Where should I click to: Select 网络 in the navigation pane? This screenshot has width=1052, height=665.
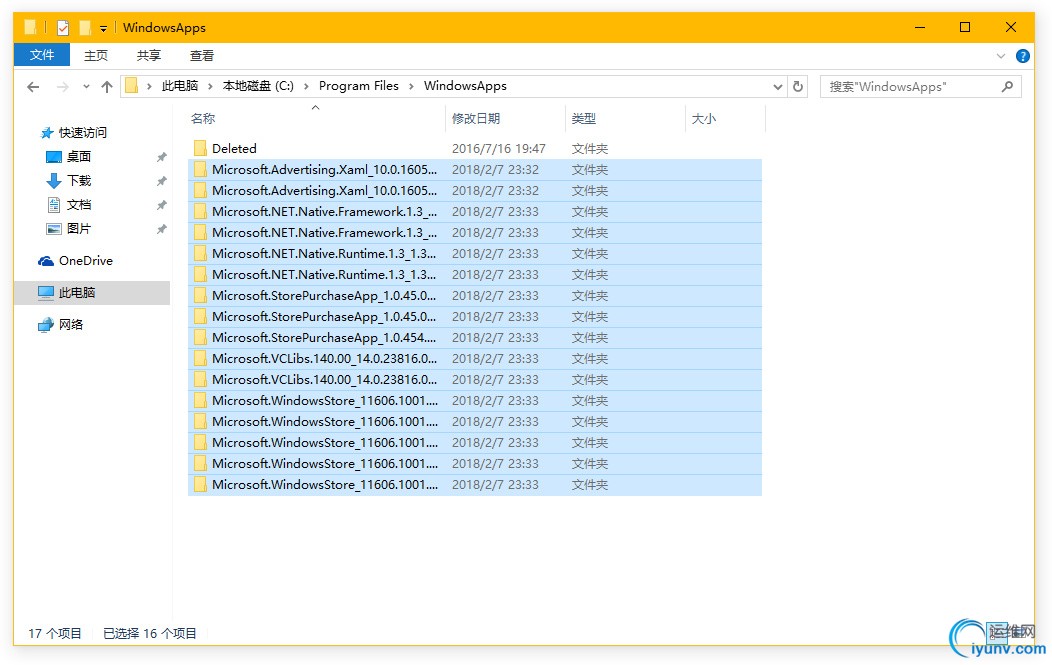[71, 325]
